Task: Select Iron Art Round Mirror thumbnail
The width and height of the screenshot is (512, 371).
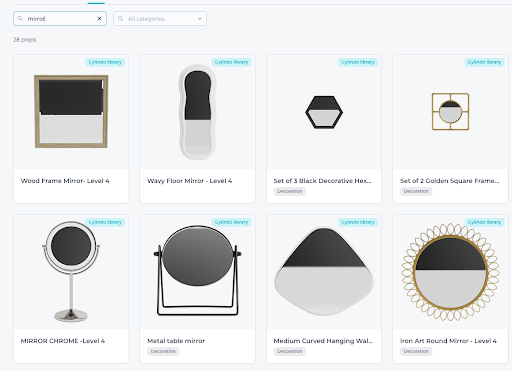Action: 450,272
